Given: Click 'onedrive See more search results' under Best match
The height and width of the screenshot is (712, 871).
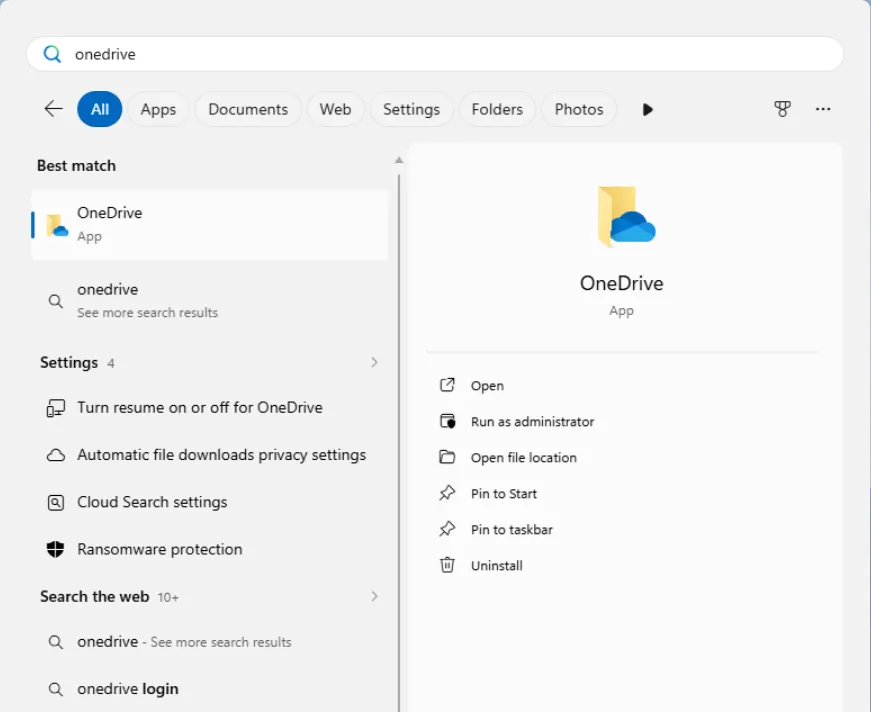Looking at the screenshot, I should click(209, 300).
